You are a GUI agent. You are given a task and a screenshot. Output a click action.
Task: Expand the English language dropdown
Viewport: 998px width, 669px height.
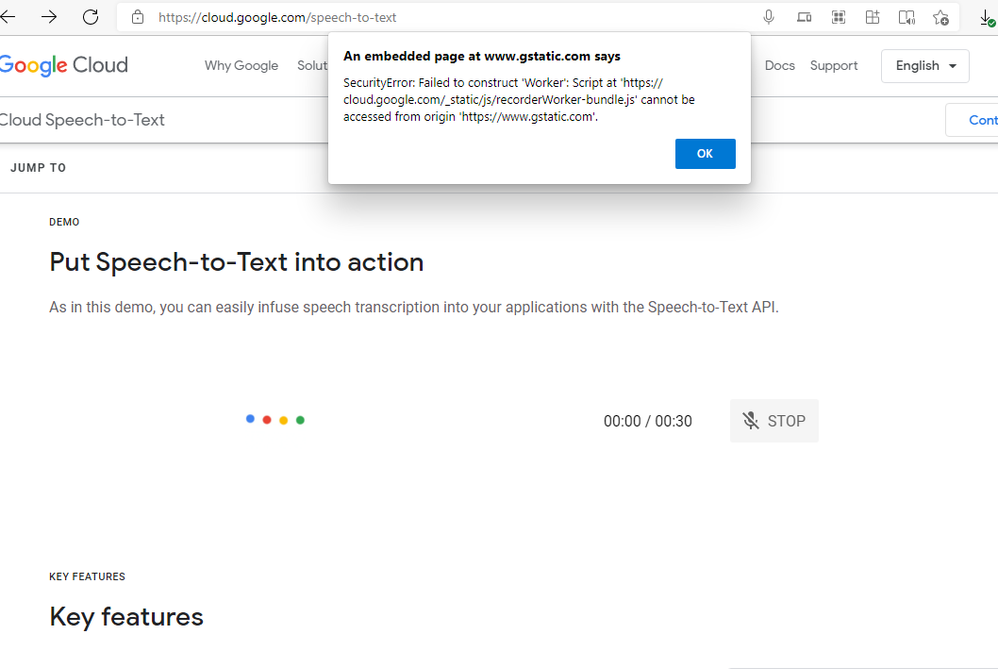pos(925,66)
